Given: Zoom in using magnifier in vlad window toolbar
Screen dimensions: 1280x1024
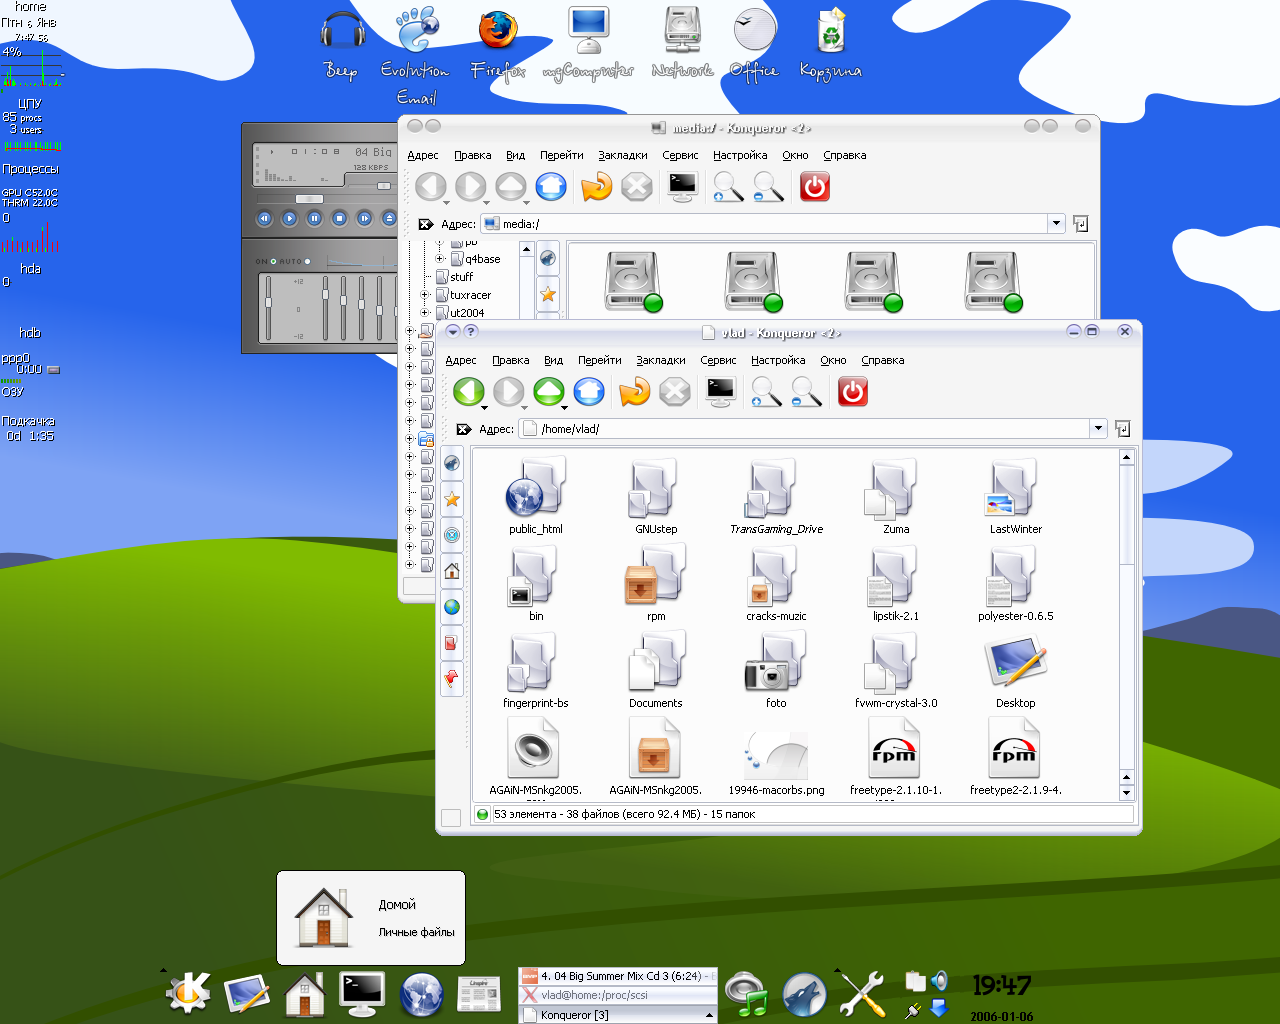Looking at the screenshot, I should coord(766,391).
